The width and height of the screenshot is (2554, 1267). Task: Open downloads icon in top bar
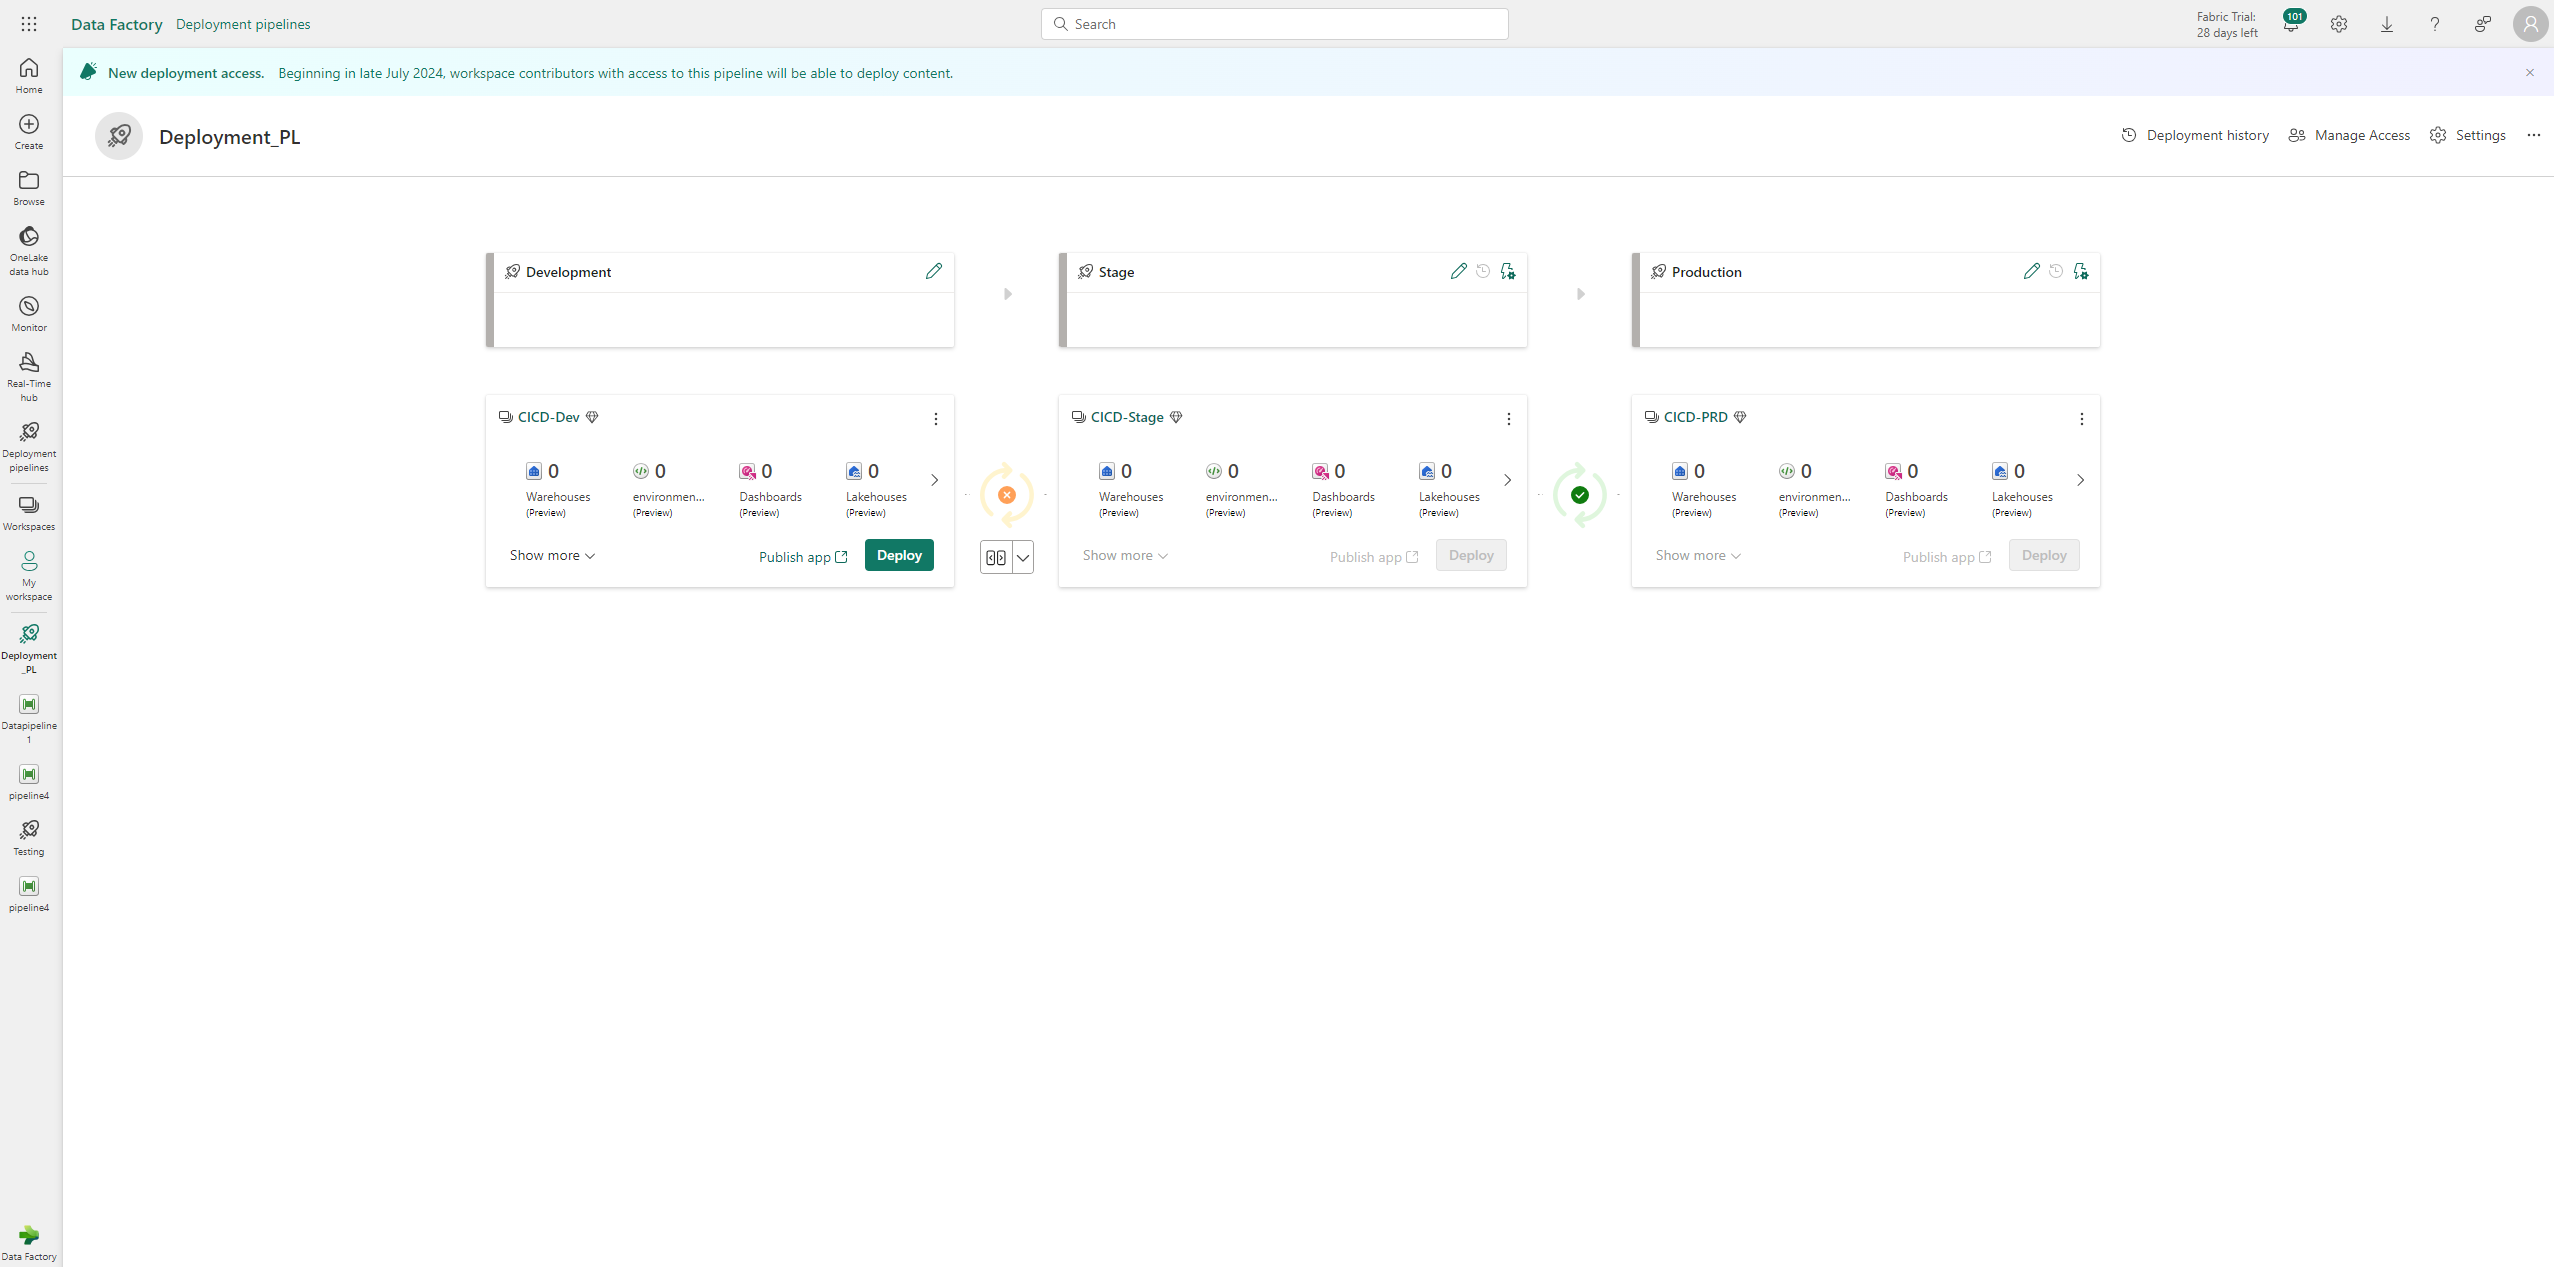(2387, 24)
